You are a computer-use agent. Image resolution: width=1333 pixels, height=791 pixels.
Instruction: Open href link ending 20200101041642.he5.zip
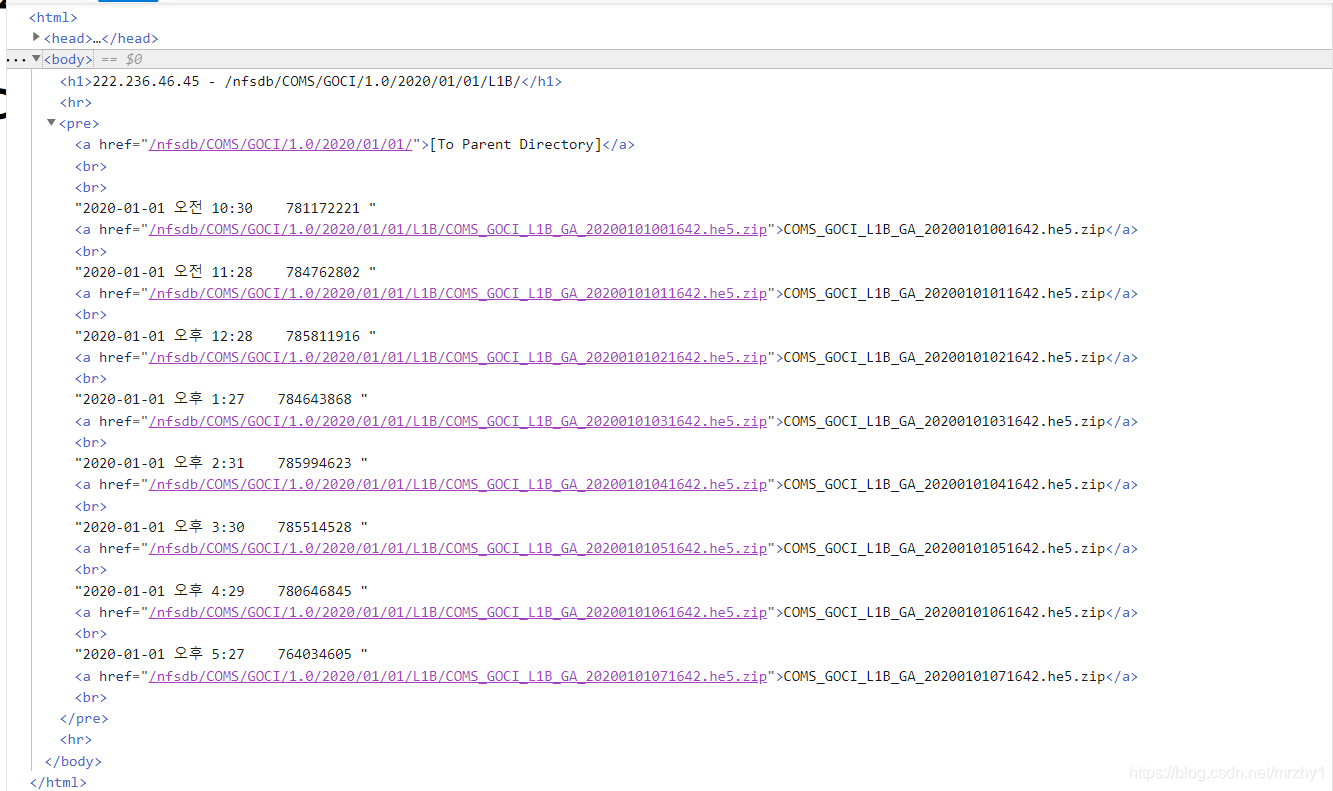tap(458, 485)
